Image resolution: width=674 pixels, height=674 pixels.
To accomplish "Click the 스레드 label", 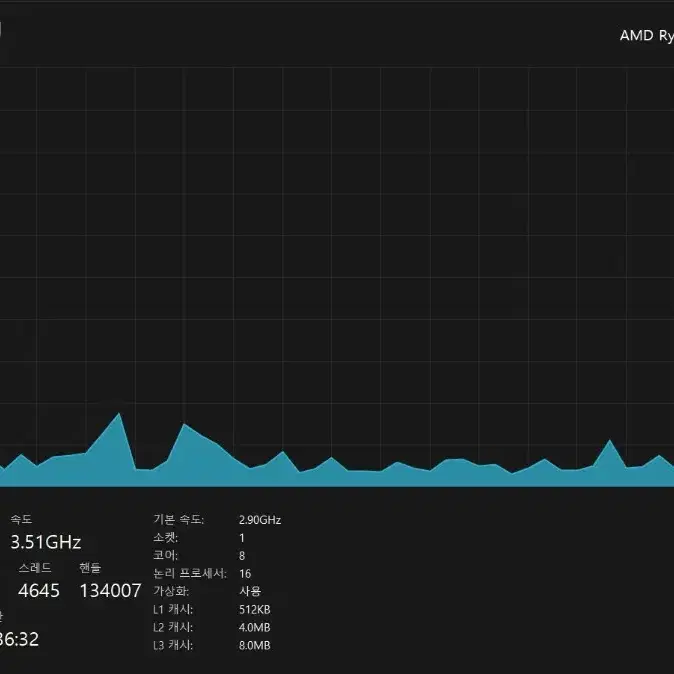I will (35, 568).
